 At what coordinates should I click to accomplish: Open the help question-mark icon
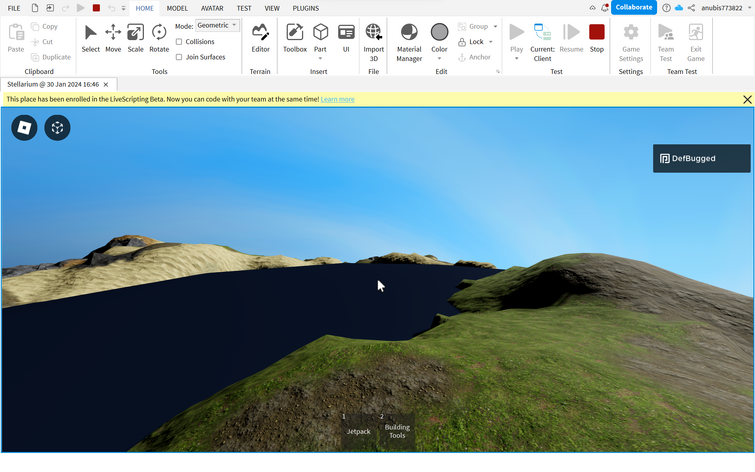[666, 8]
